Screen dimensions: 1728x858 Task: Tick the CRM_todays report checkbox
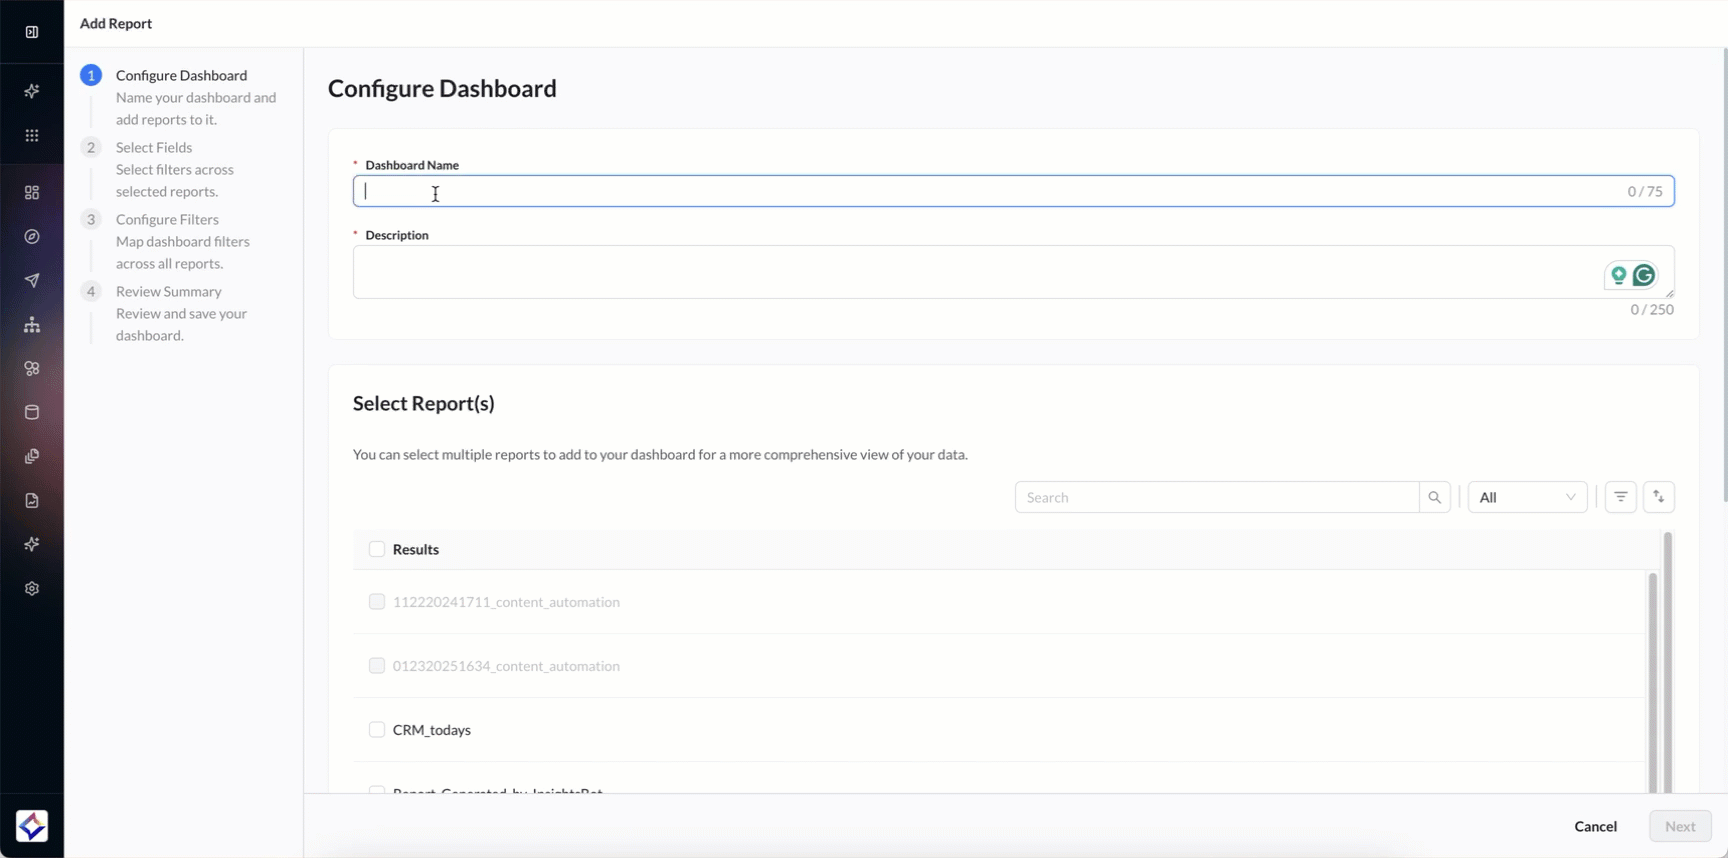click(x=377, y=730)
